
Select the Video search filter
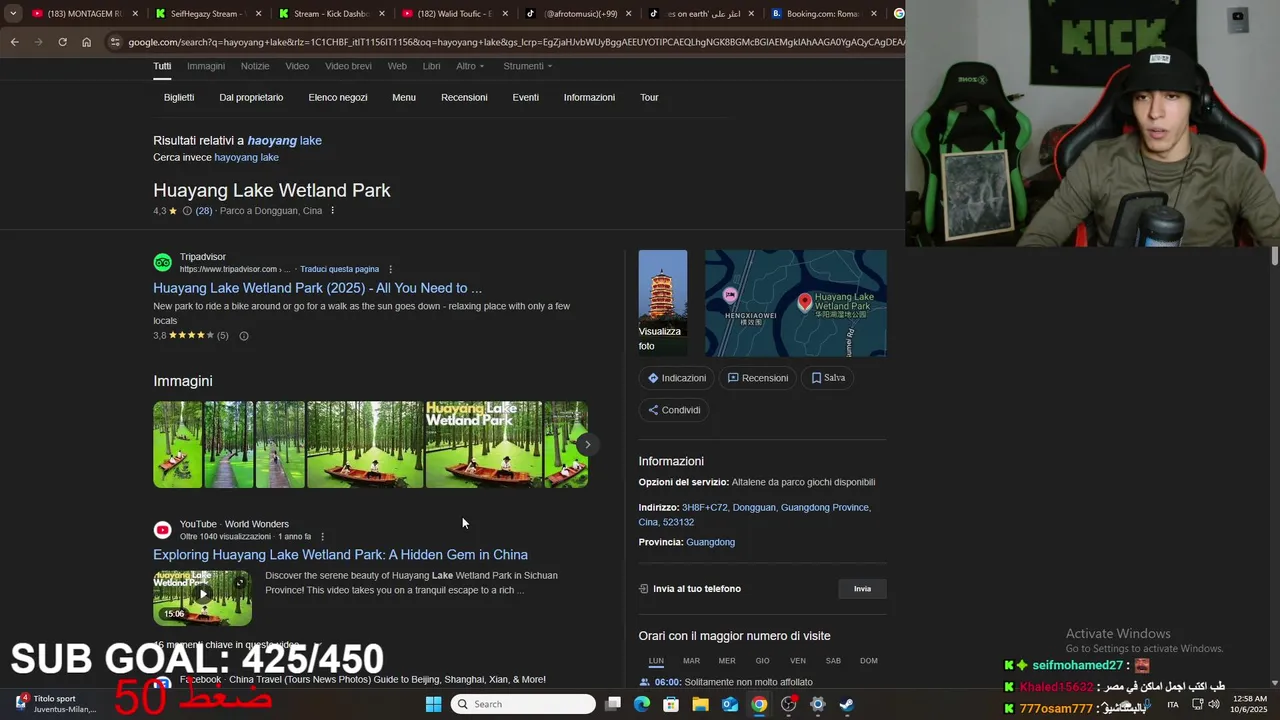tap(297, 66)
